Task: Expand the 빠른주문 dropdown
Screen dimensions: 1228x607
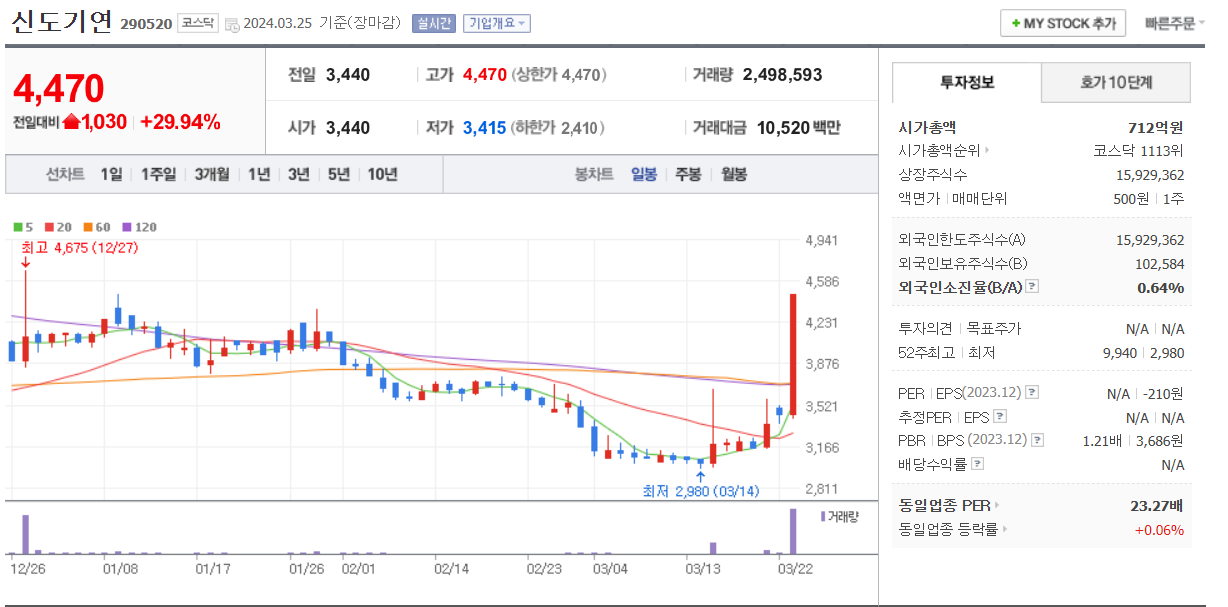Action: point(1175,23)
